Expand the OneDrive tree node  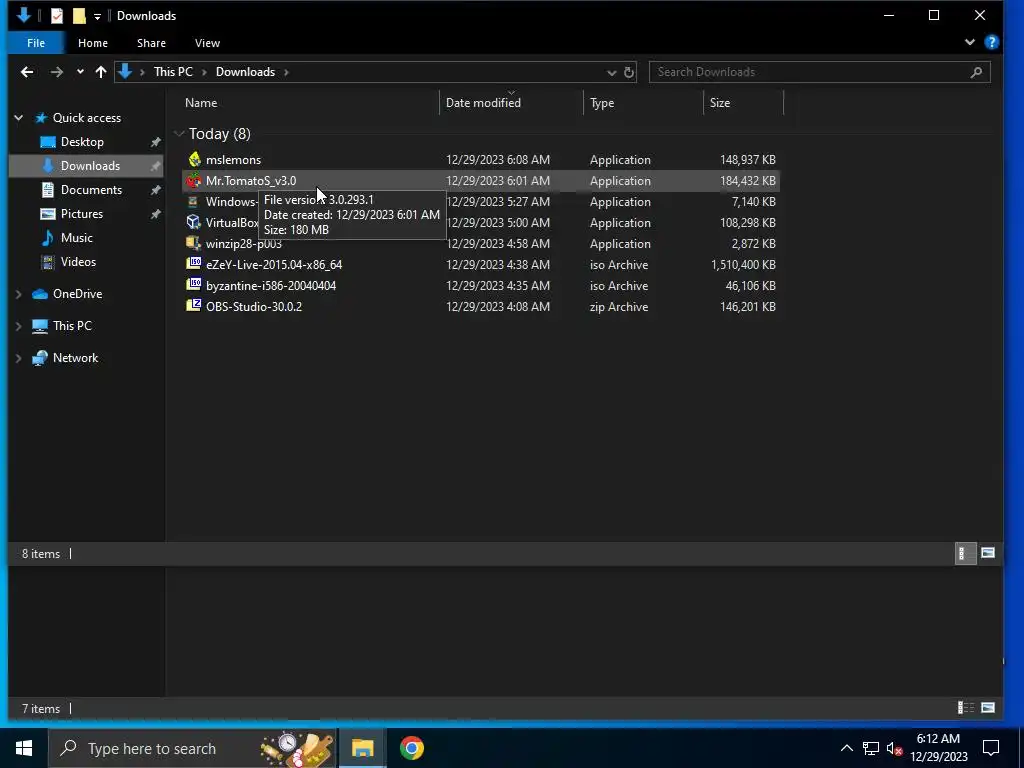tap(18, 294)
